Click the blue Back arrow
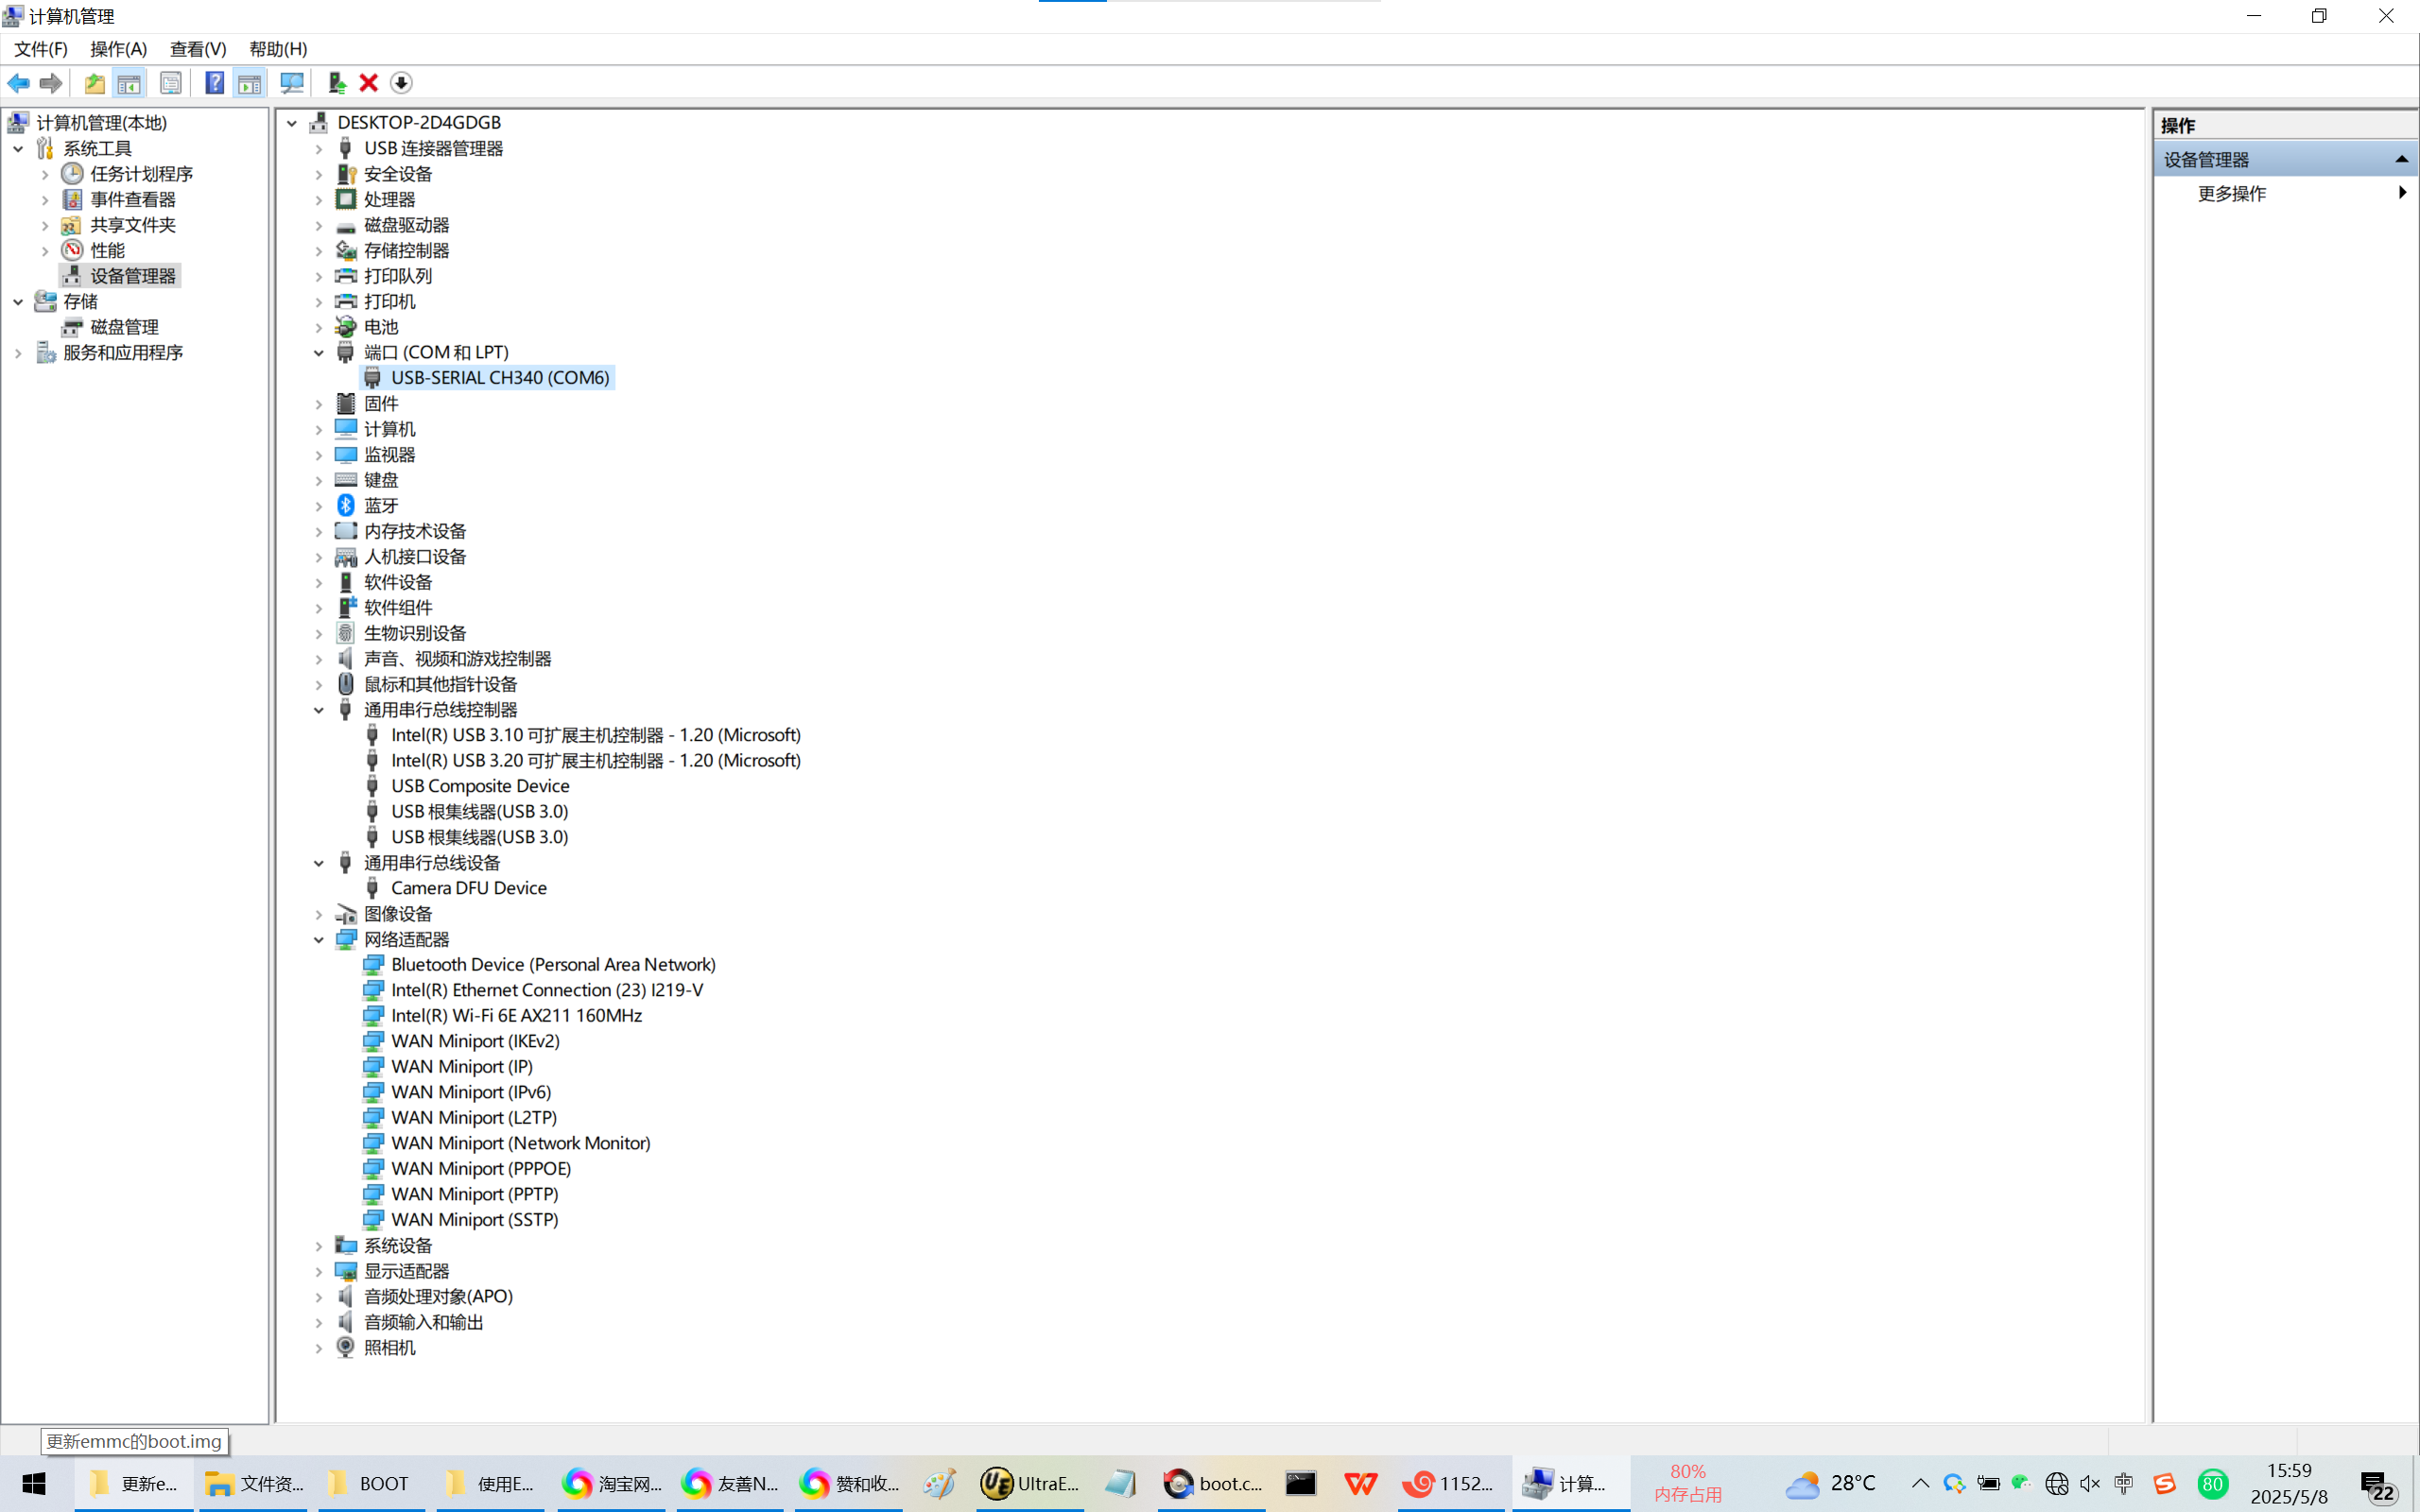 18,83
